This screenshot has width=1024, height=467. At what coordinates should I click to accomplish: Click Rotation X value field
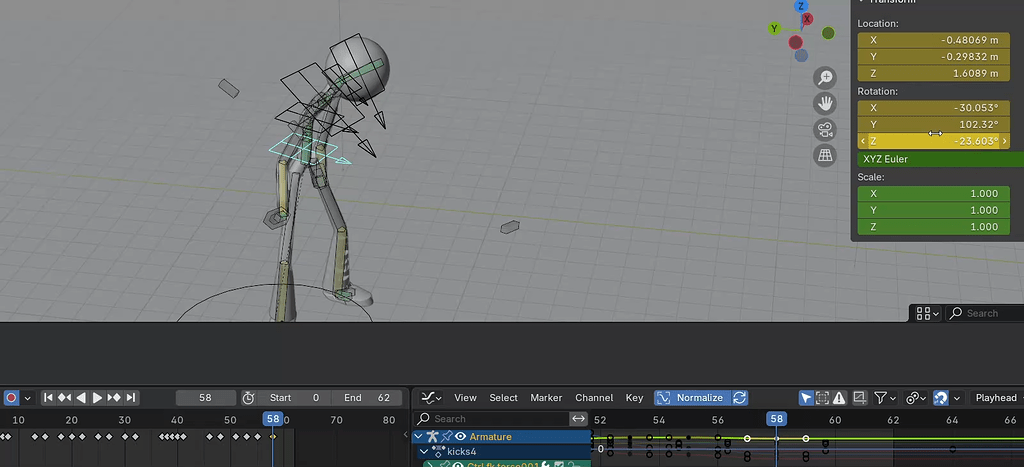(x=933, y=108)
